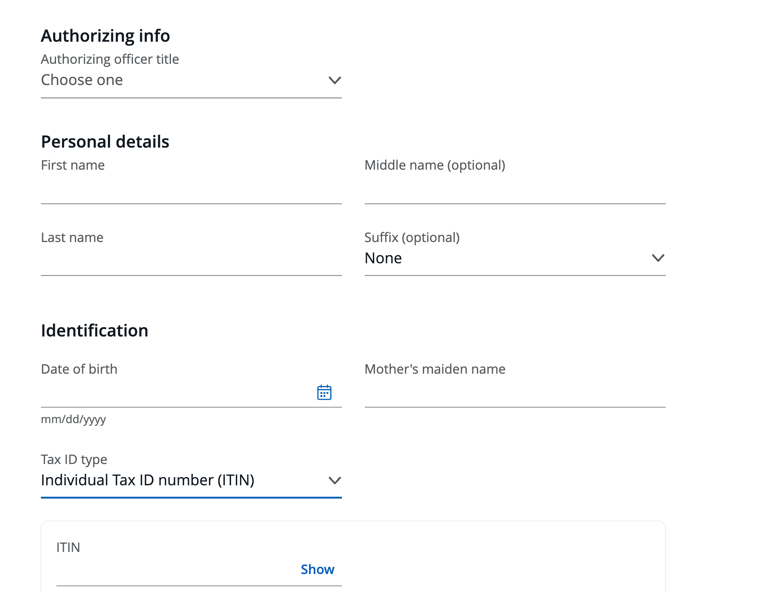Select the Last name input field

(x=190, y=262)
